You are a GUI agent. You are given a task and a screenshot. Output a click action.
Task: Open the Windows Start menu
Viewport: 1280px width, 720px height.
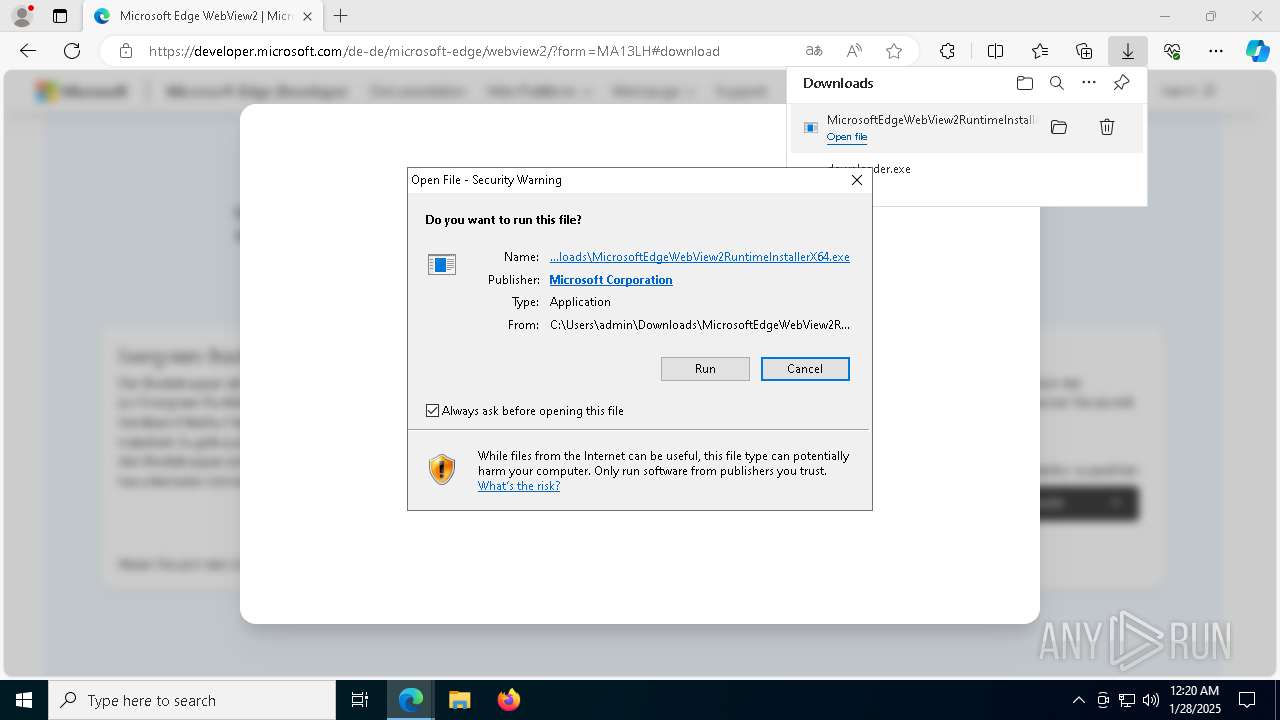(x=24, y=700)
